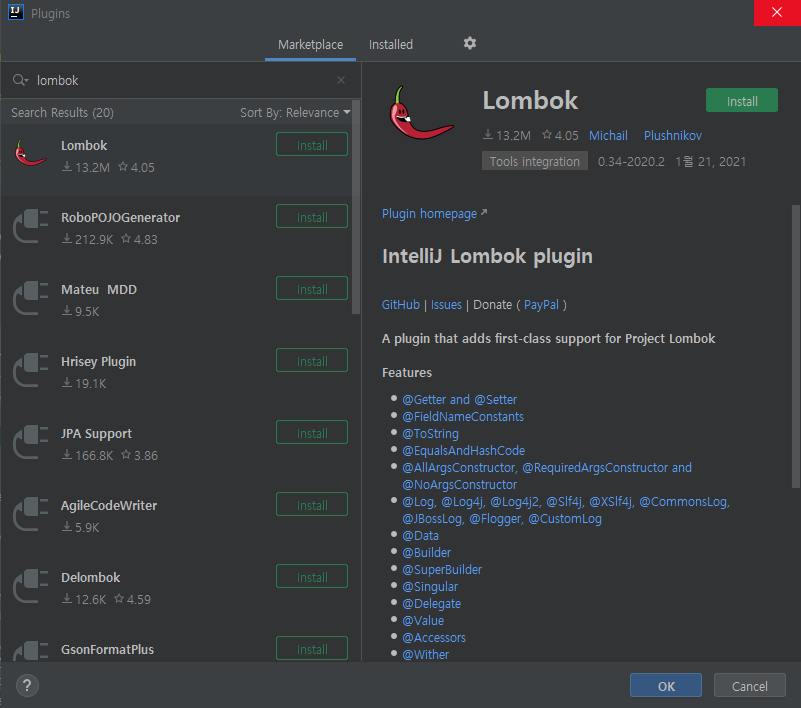Viewport: 801px width, 708px height.
Task: Click the search results list scrollbar
Action: pos(356,207)
